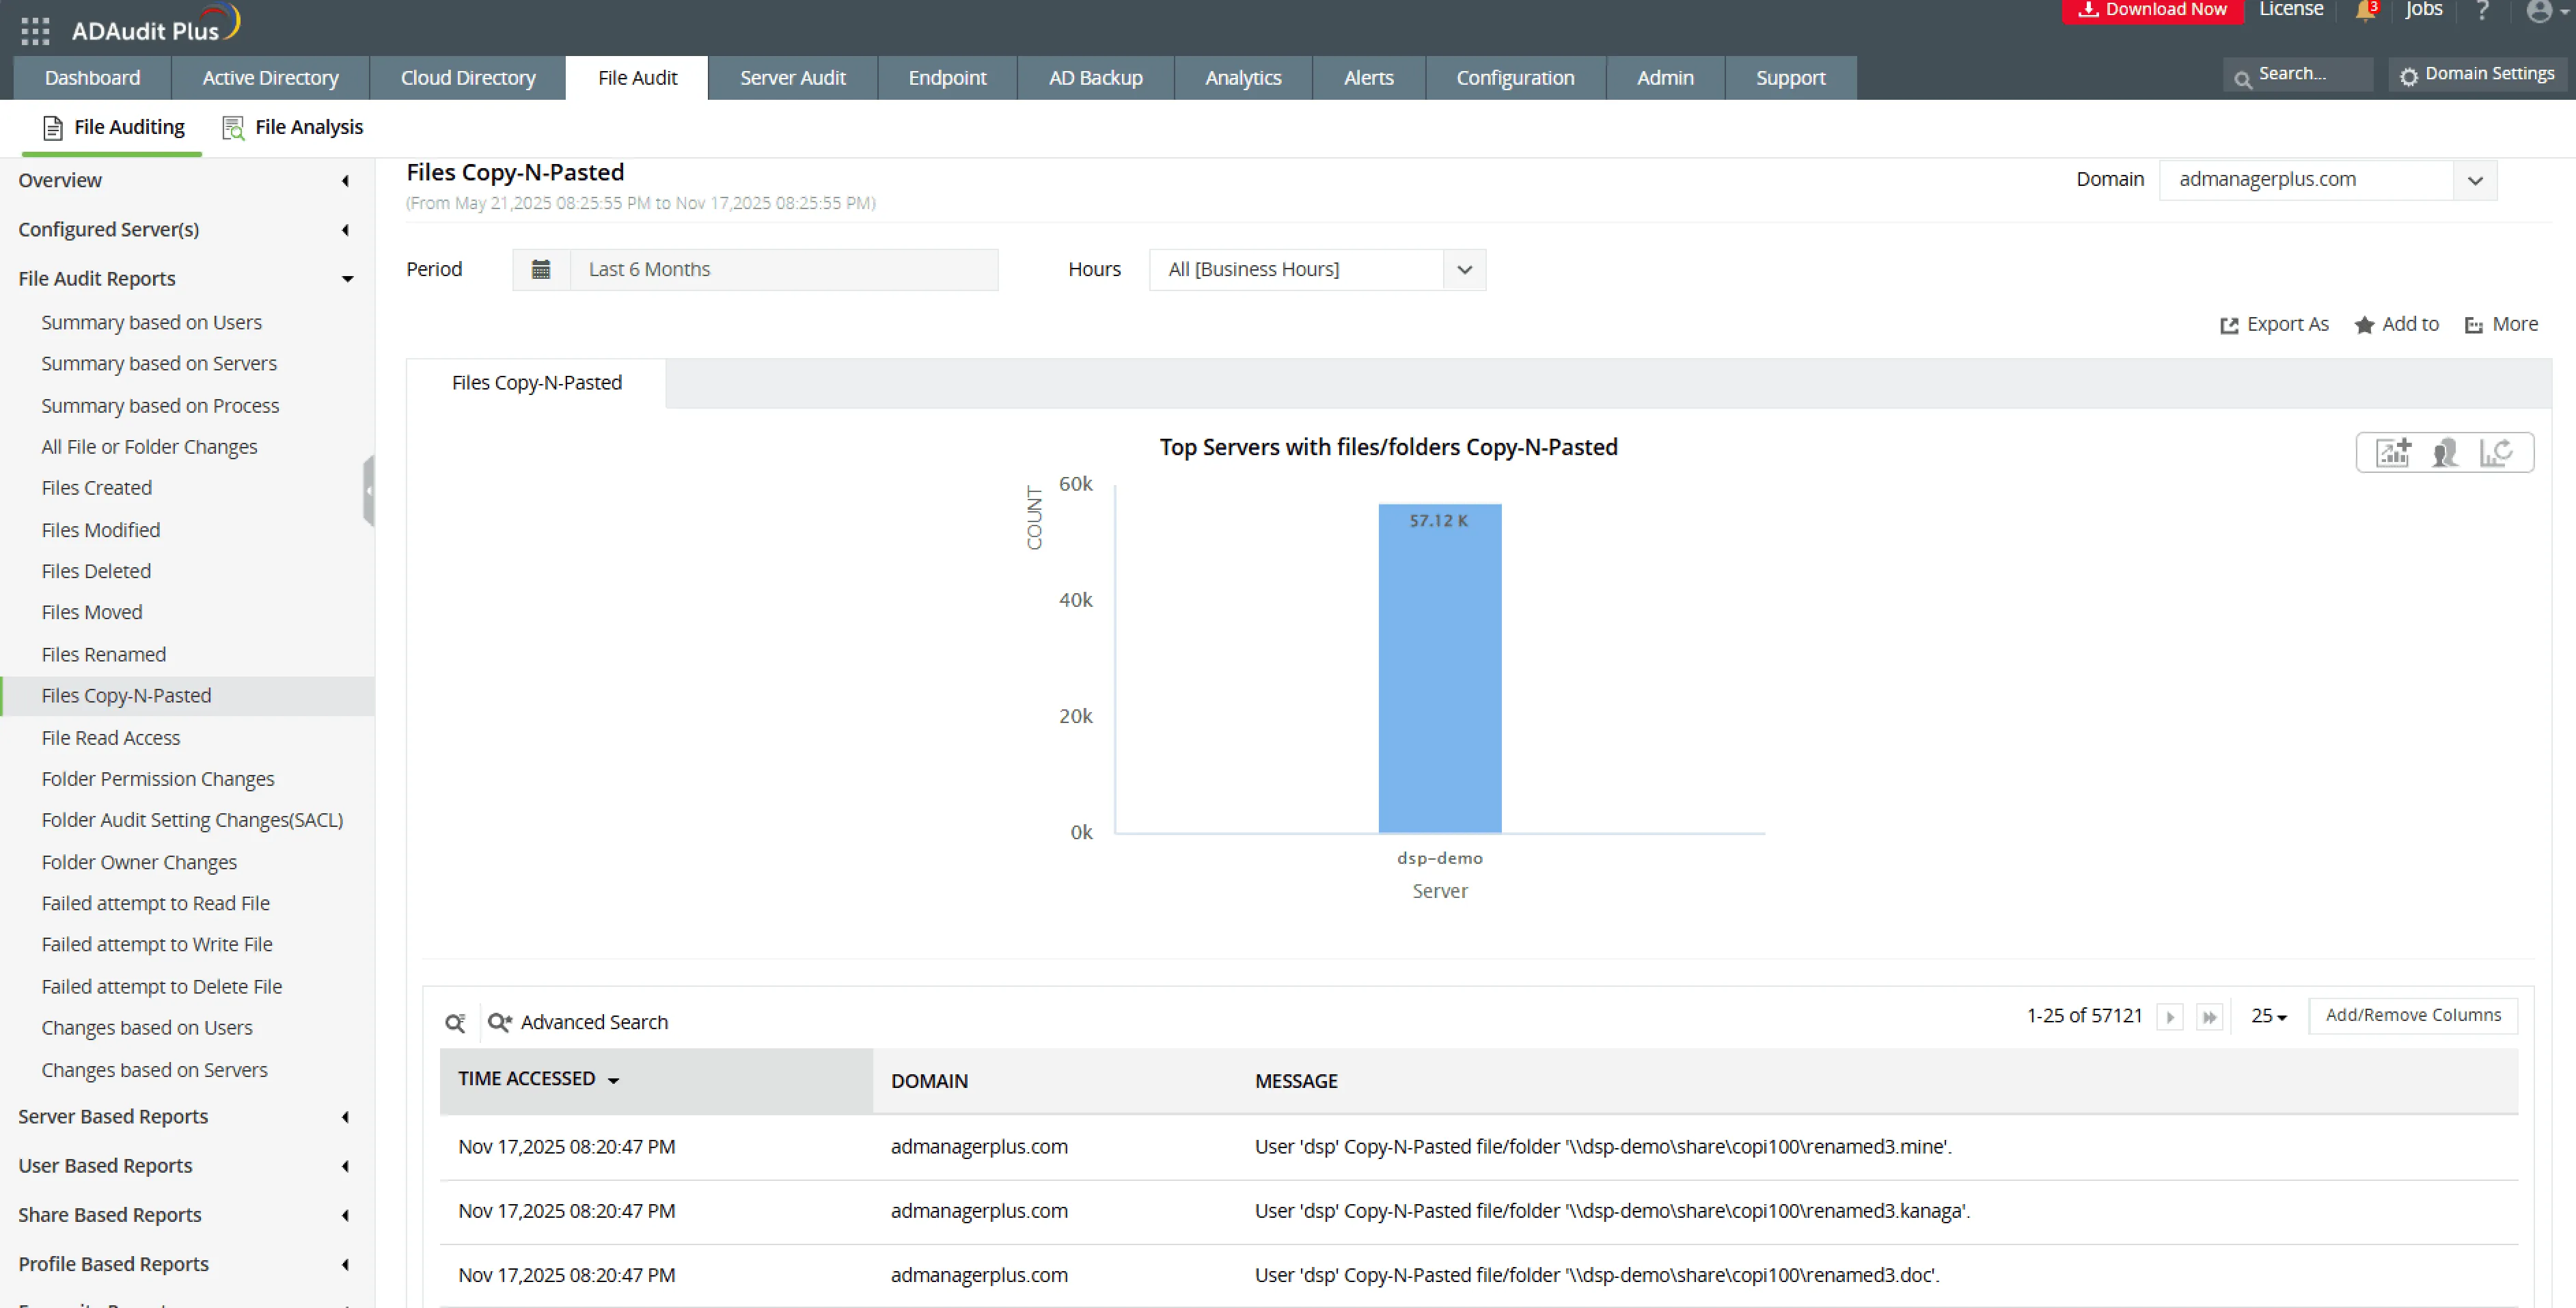Select the File Analysis sub-tab
2576x1308 pixels.
point(292,128)
